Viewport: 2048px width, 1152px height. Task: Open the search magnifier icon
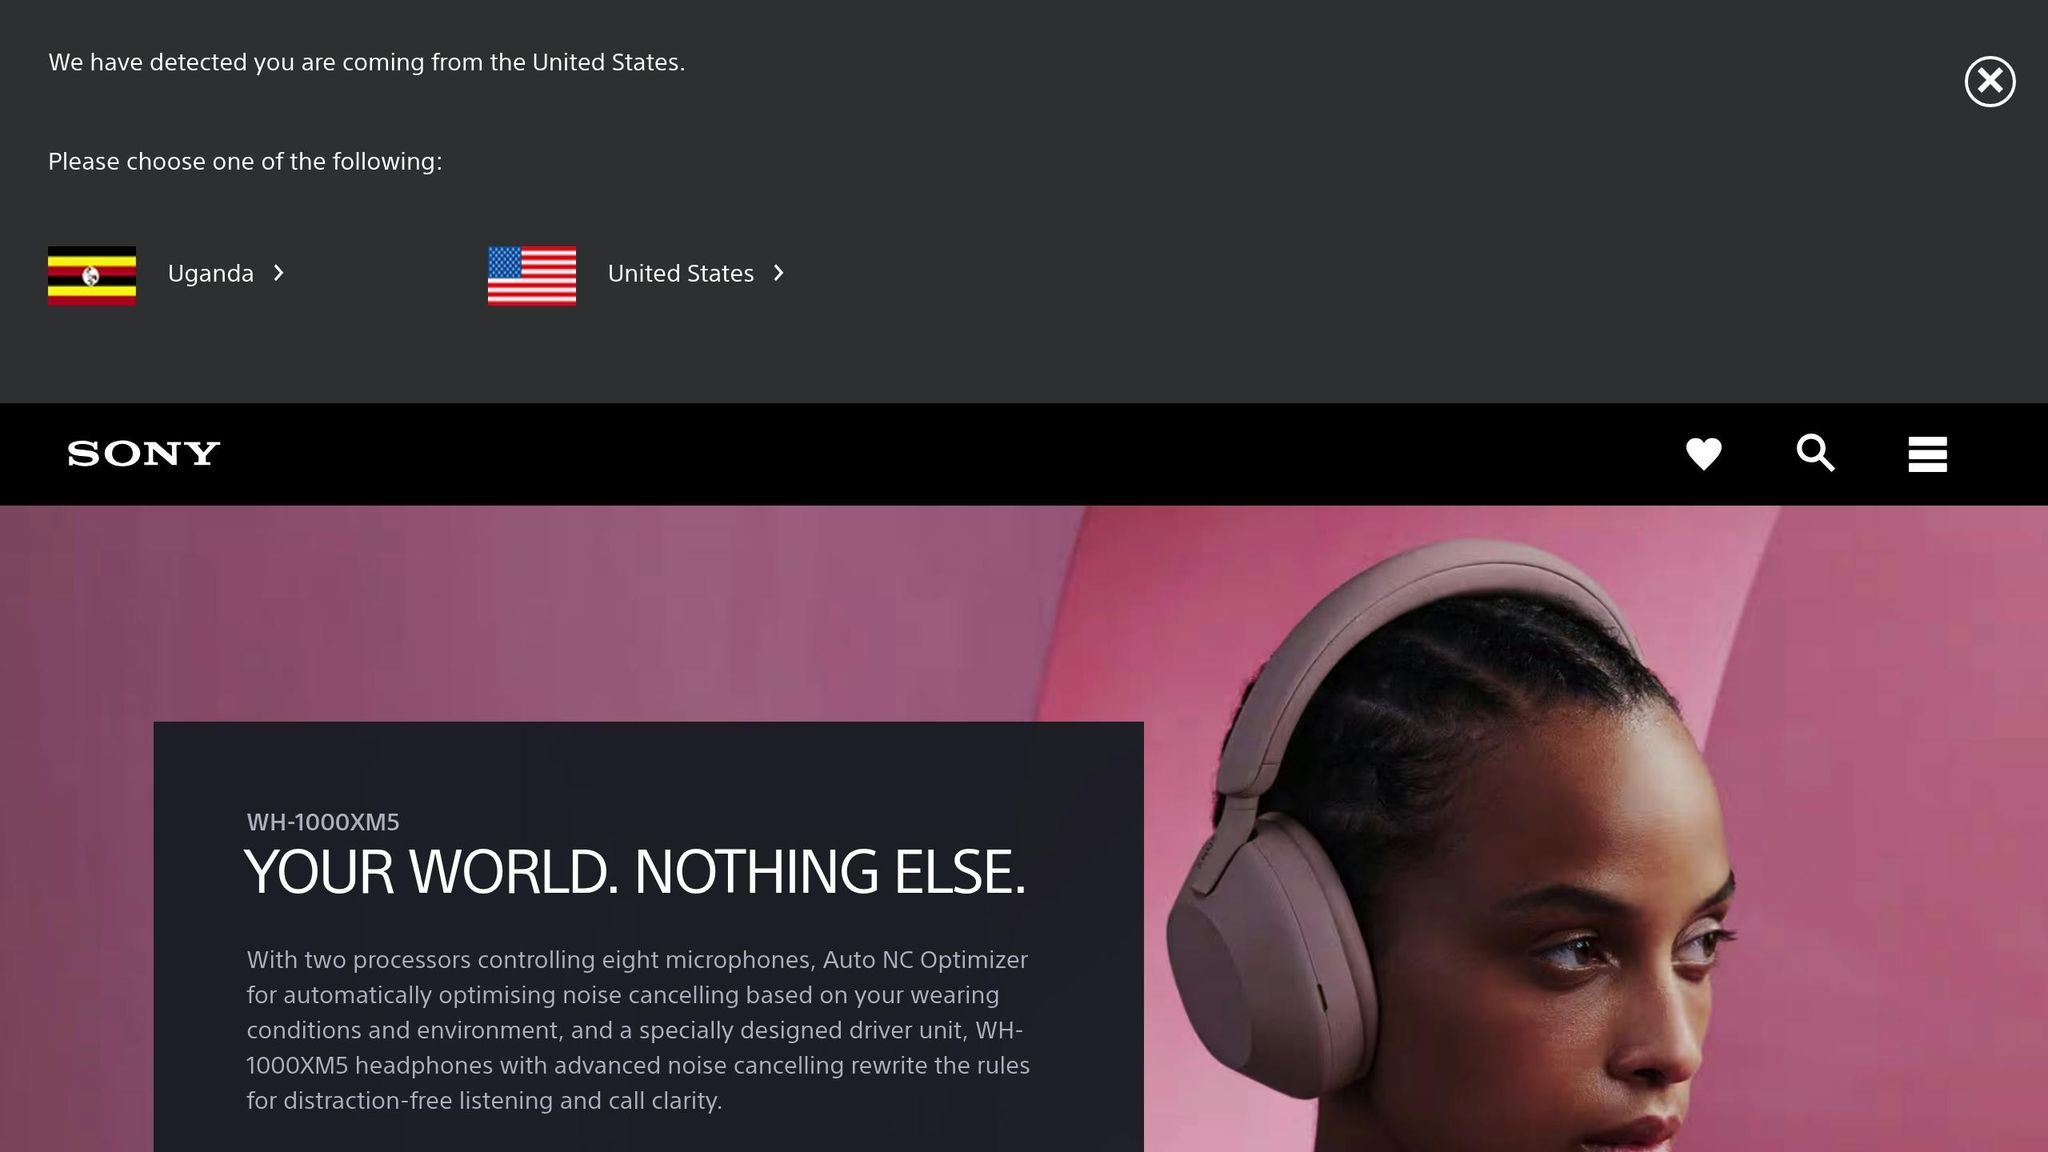(x=1815, y=453)
